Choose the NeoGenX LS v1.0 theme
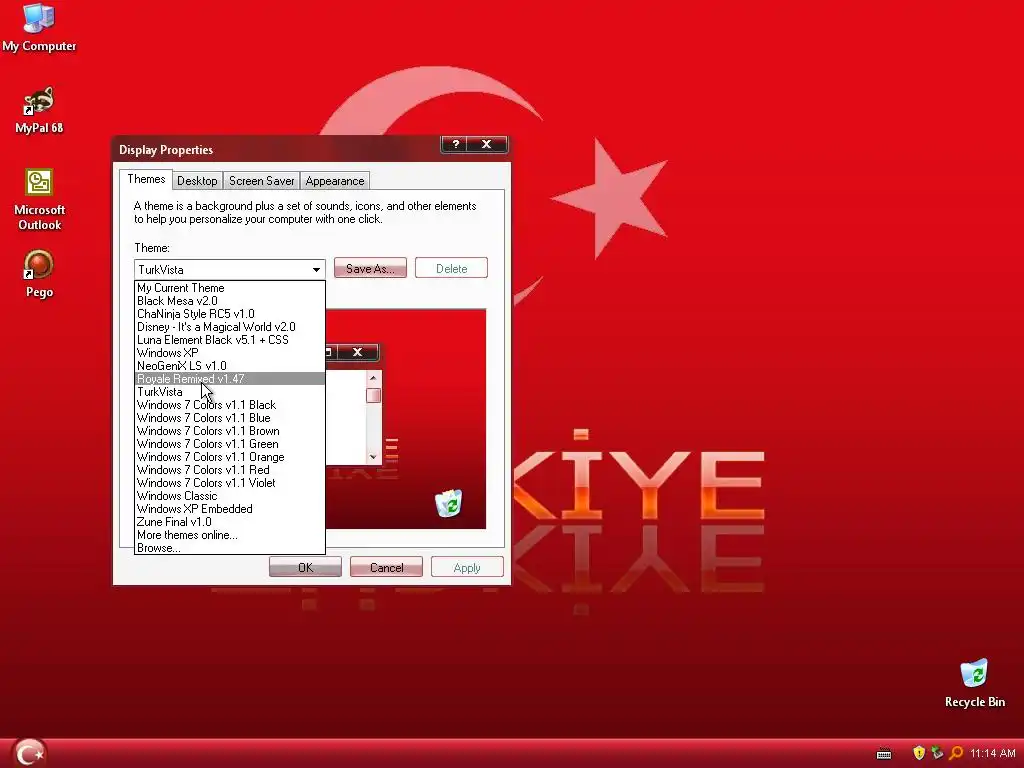The height and width of the screenshot is (768, 1024). click(230, 366)
